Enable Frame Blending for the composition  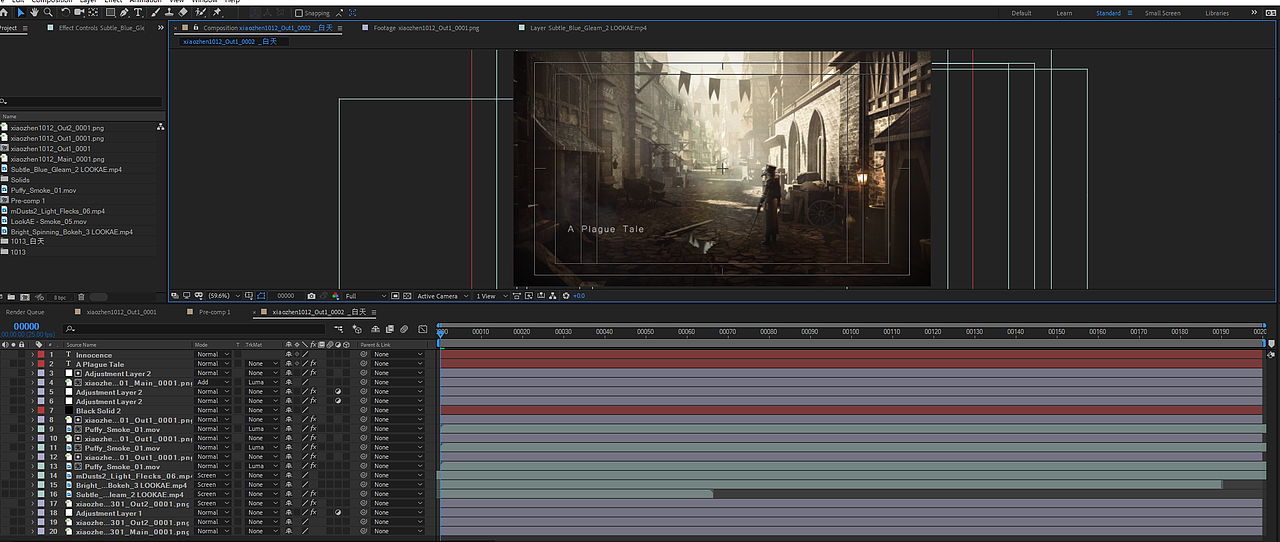coord(389,329)
